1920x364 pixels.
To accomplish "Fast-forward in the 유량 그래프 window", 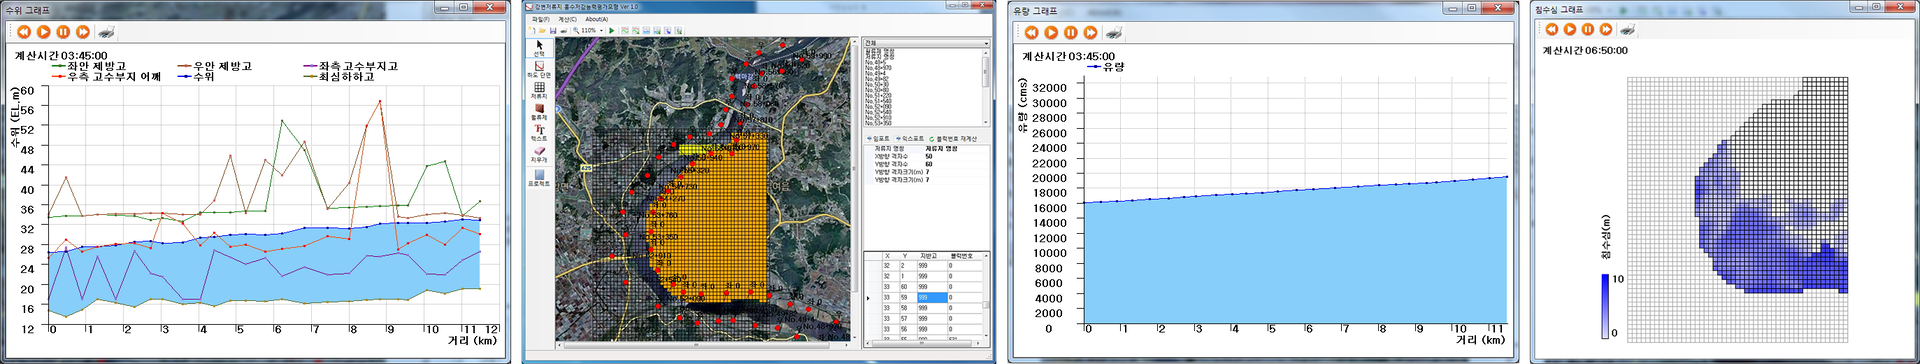I will click(1091, 32).
